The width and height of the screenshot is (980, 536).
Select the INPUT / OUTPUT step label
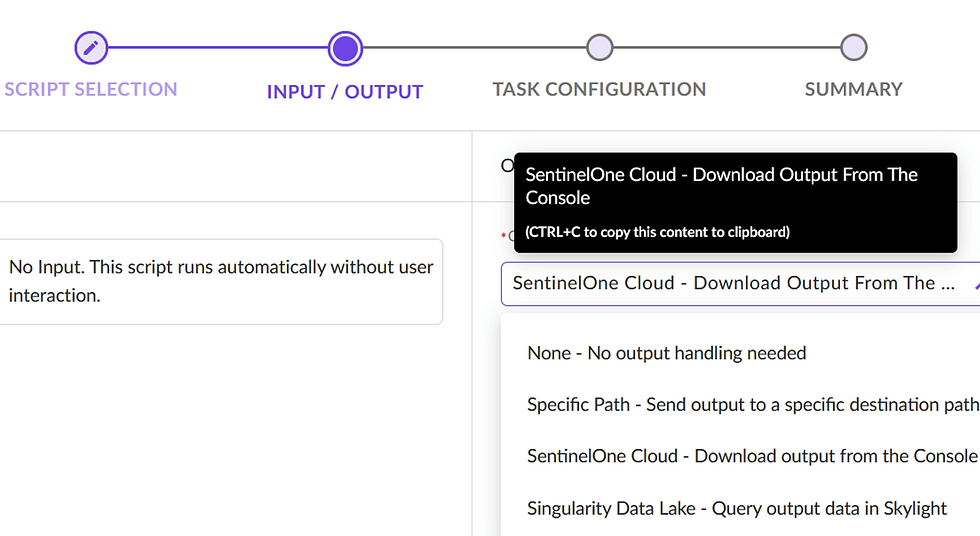(x=345, y=92)
